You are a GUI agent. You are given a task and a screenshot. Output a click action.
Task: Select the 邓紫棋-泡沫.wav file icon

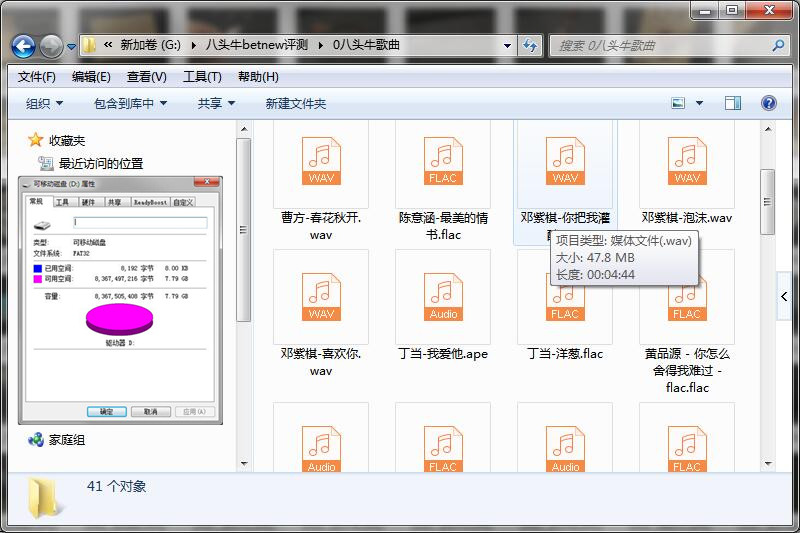click(x=687, y=161)
